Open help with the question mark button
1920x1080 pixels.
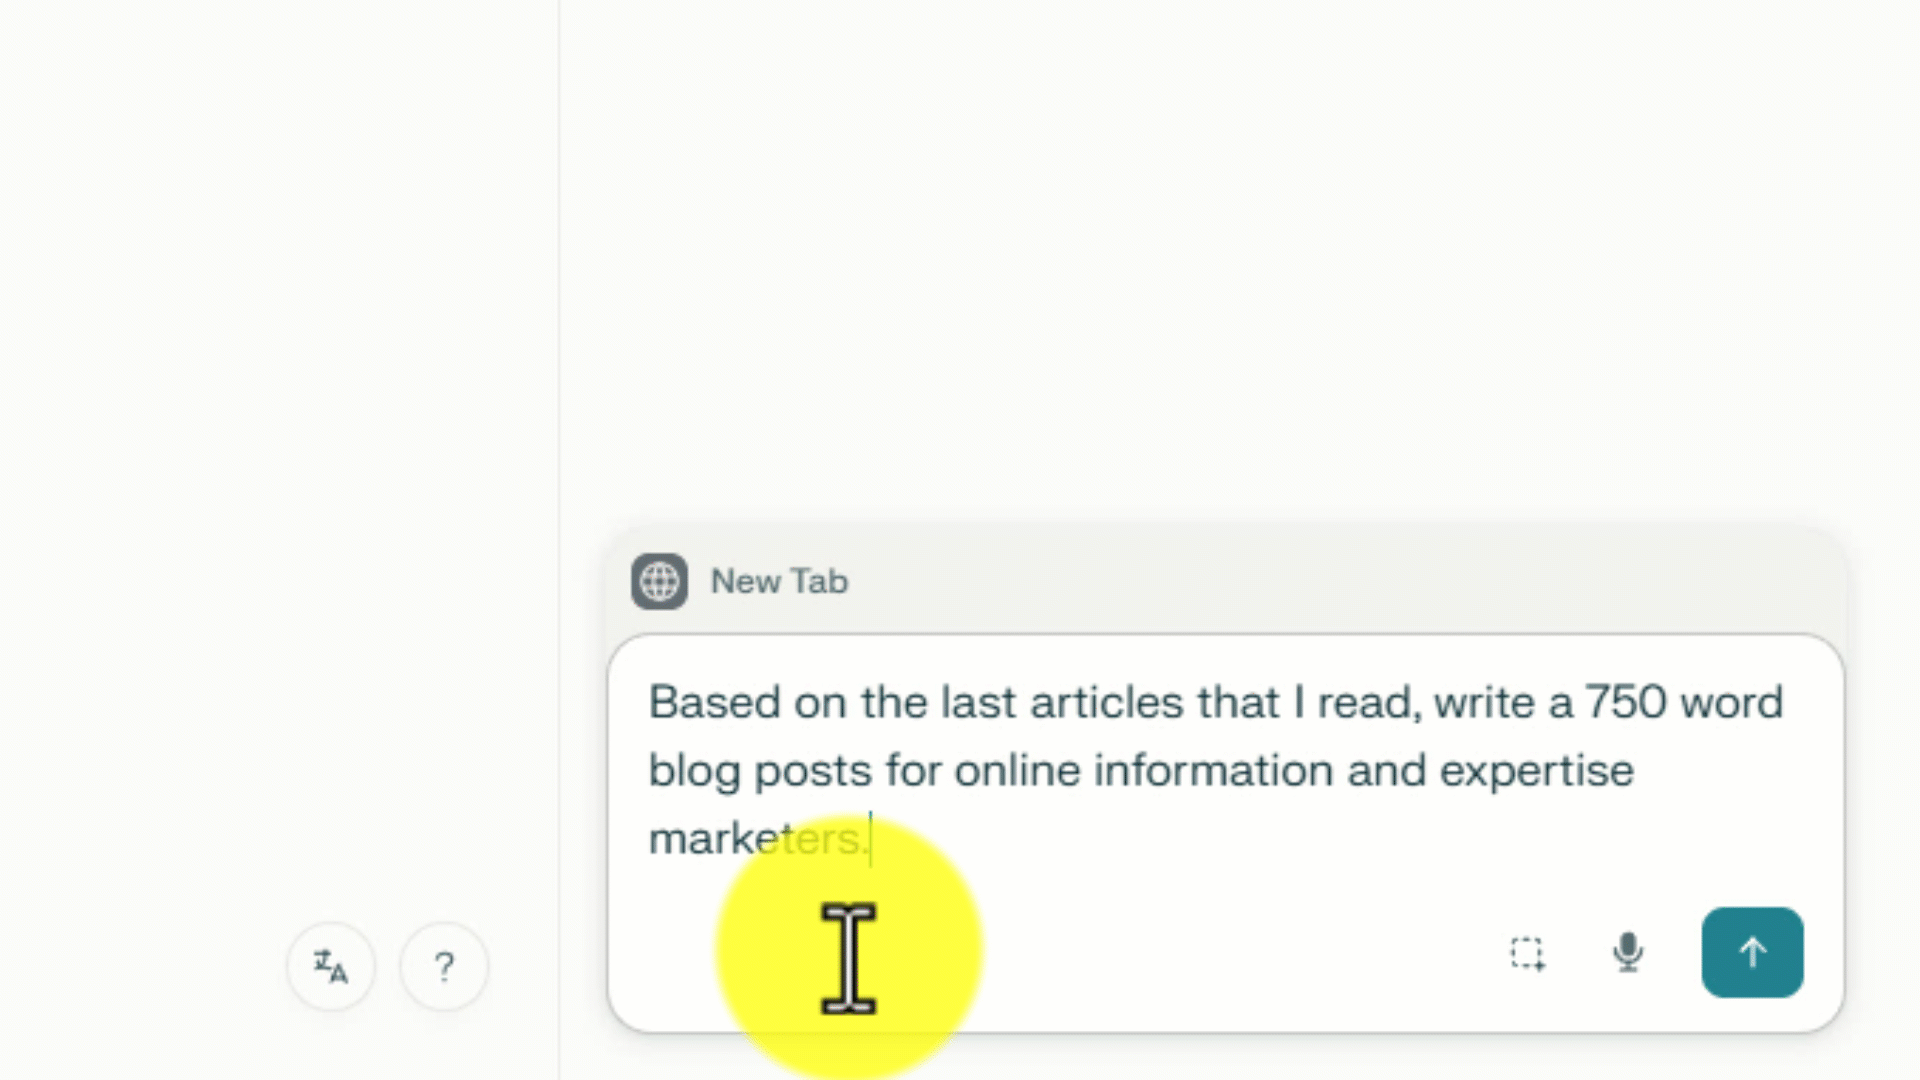[444, 966]
